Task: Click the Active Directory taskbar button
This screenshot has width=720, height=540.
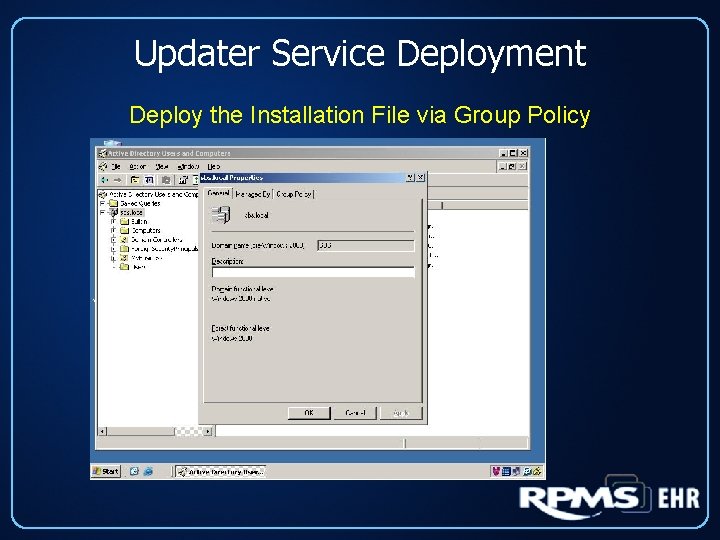Action: pos(221,472)
